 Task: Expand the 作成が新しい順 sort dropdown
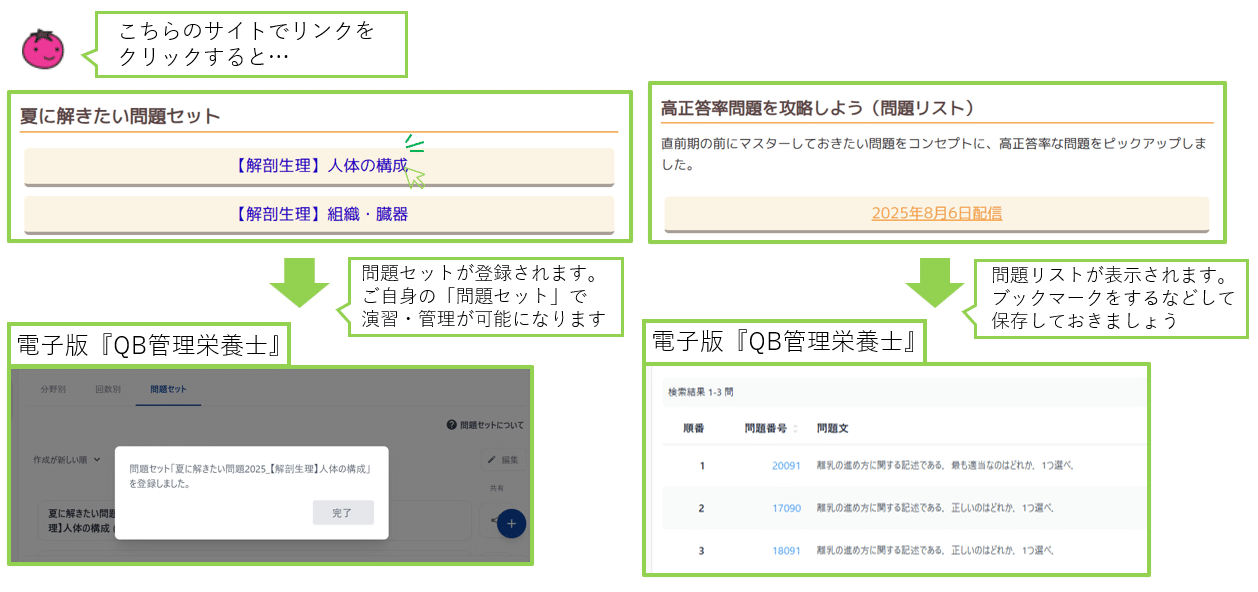pos(97,460)
